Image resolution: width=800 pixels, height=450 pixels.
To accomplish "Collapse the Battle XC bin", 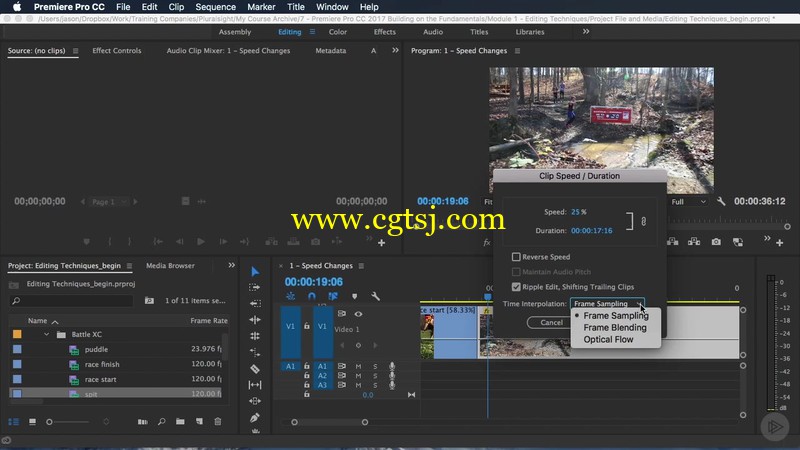I will pos(46,334).
